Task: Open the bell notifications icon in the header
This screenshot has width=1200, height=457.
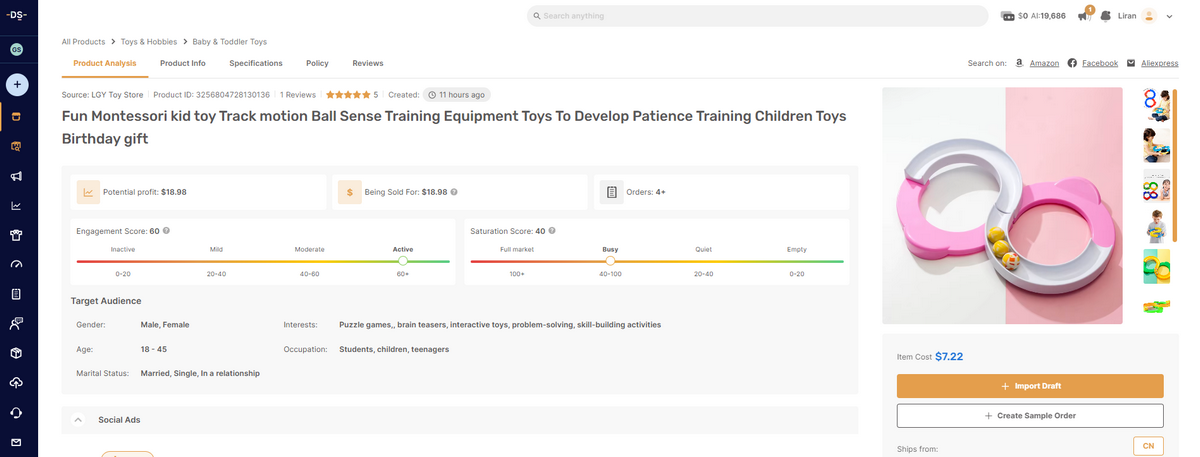Action: point(1105,16)
